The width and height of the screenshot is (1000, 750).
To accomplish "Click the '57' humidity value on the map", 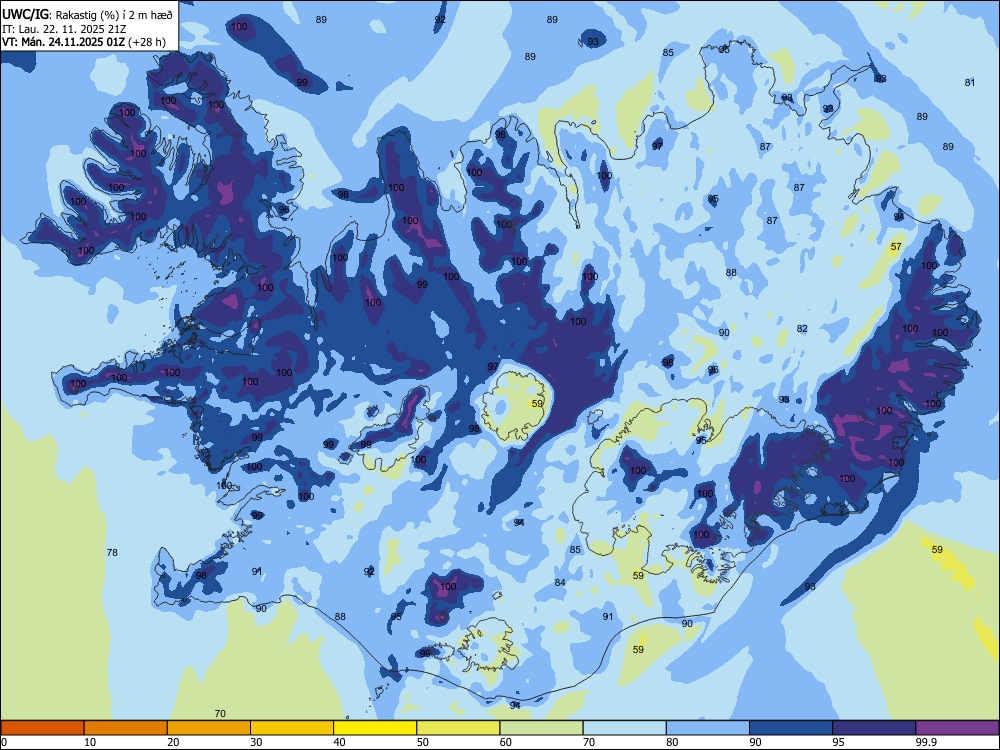I will pyautogui.click(x=896, y=246).
